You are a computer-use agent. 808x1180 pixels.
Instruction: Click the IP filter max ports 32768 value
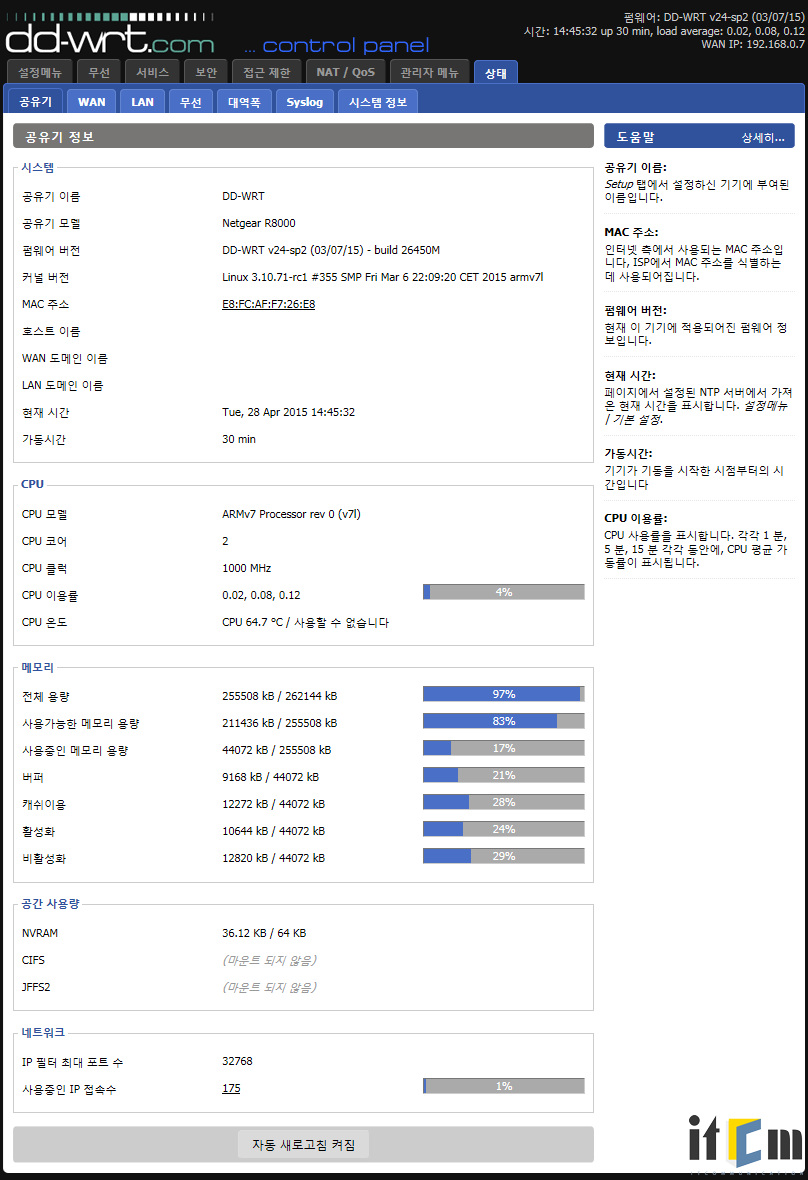click(237, 1061)
